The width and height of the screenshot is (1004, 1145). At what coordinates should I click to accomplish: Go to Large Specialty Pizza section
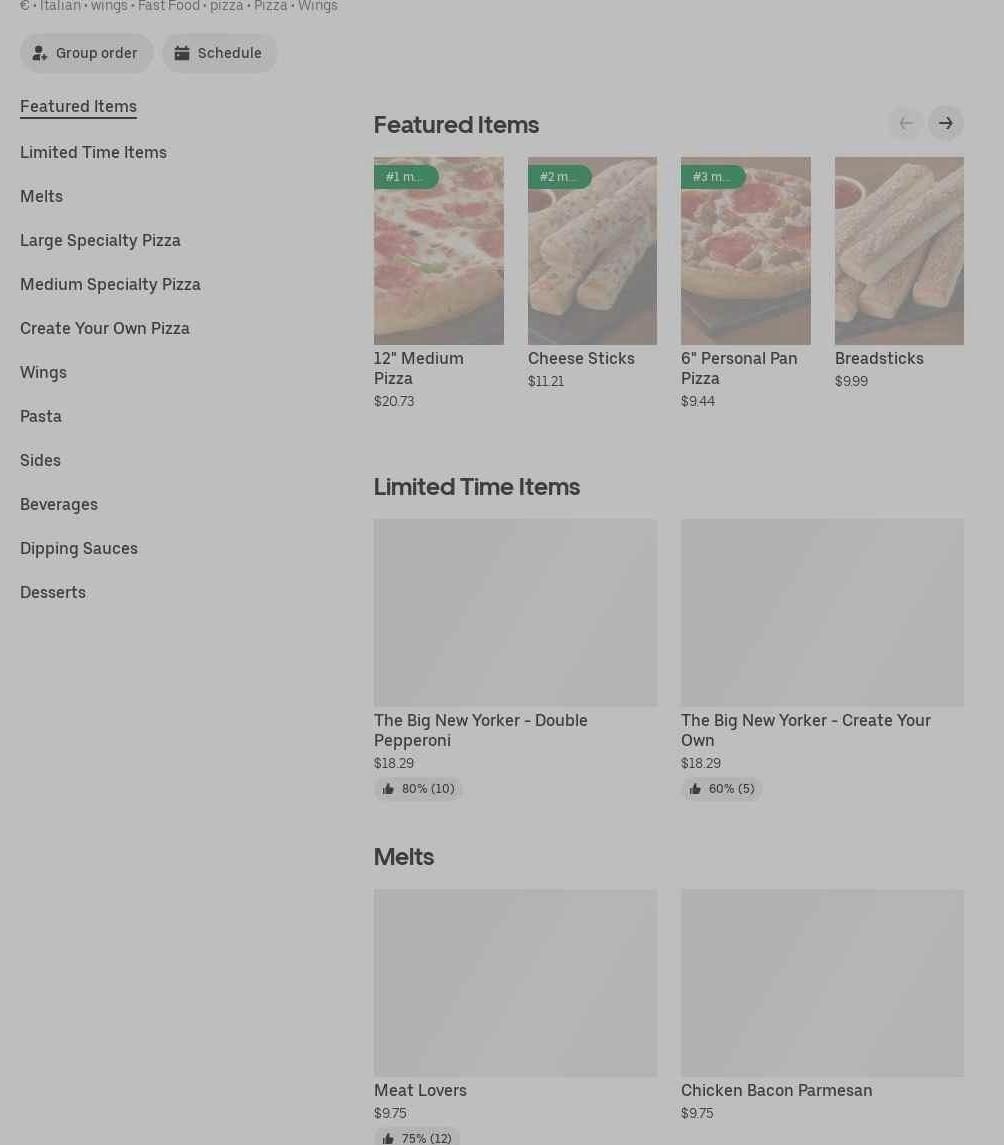[100, 240]
